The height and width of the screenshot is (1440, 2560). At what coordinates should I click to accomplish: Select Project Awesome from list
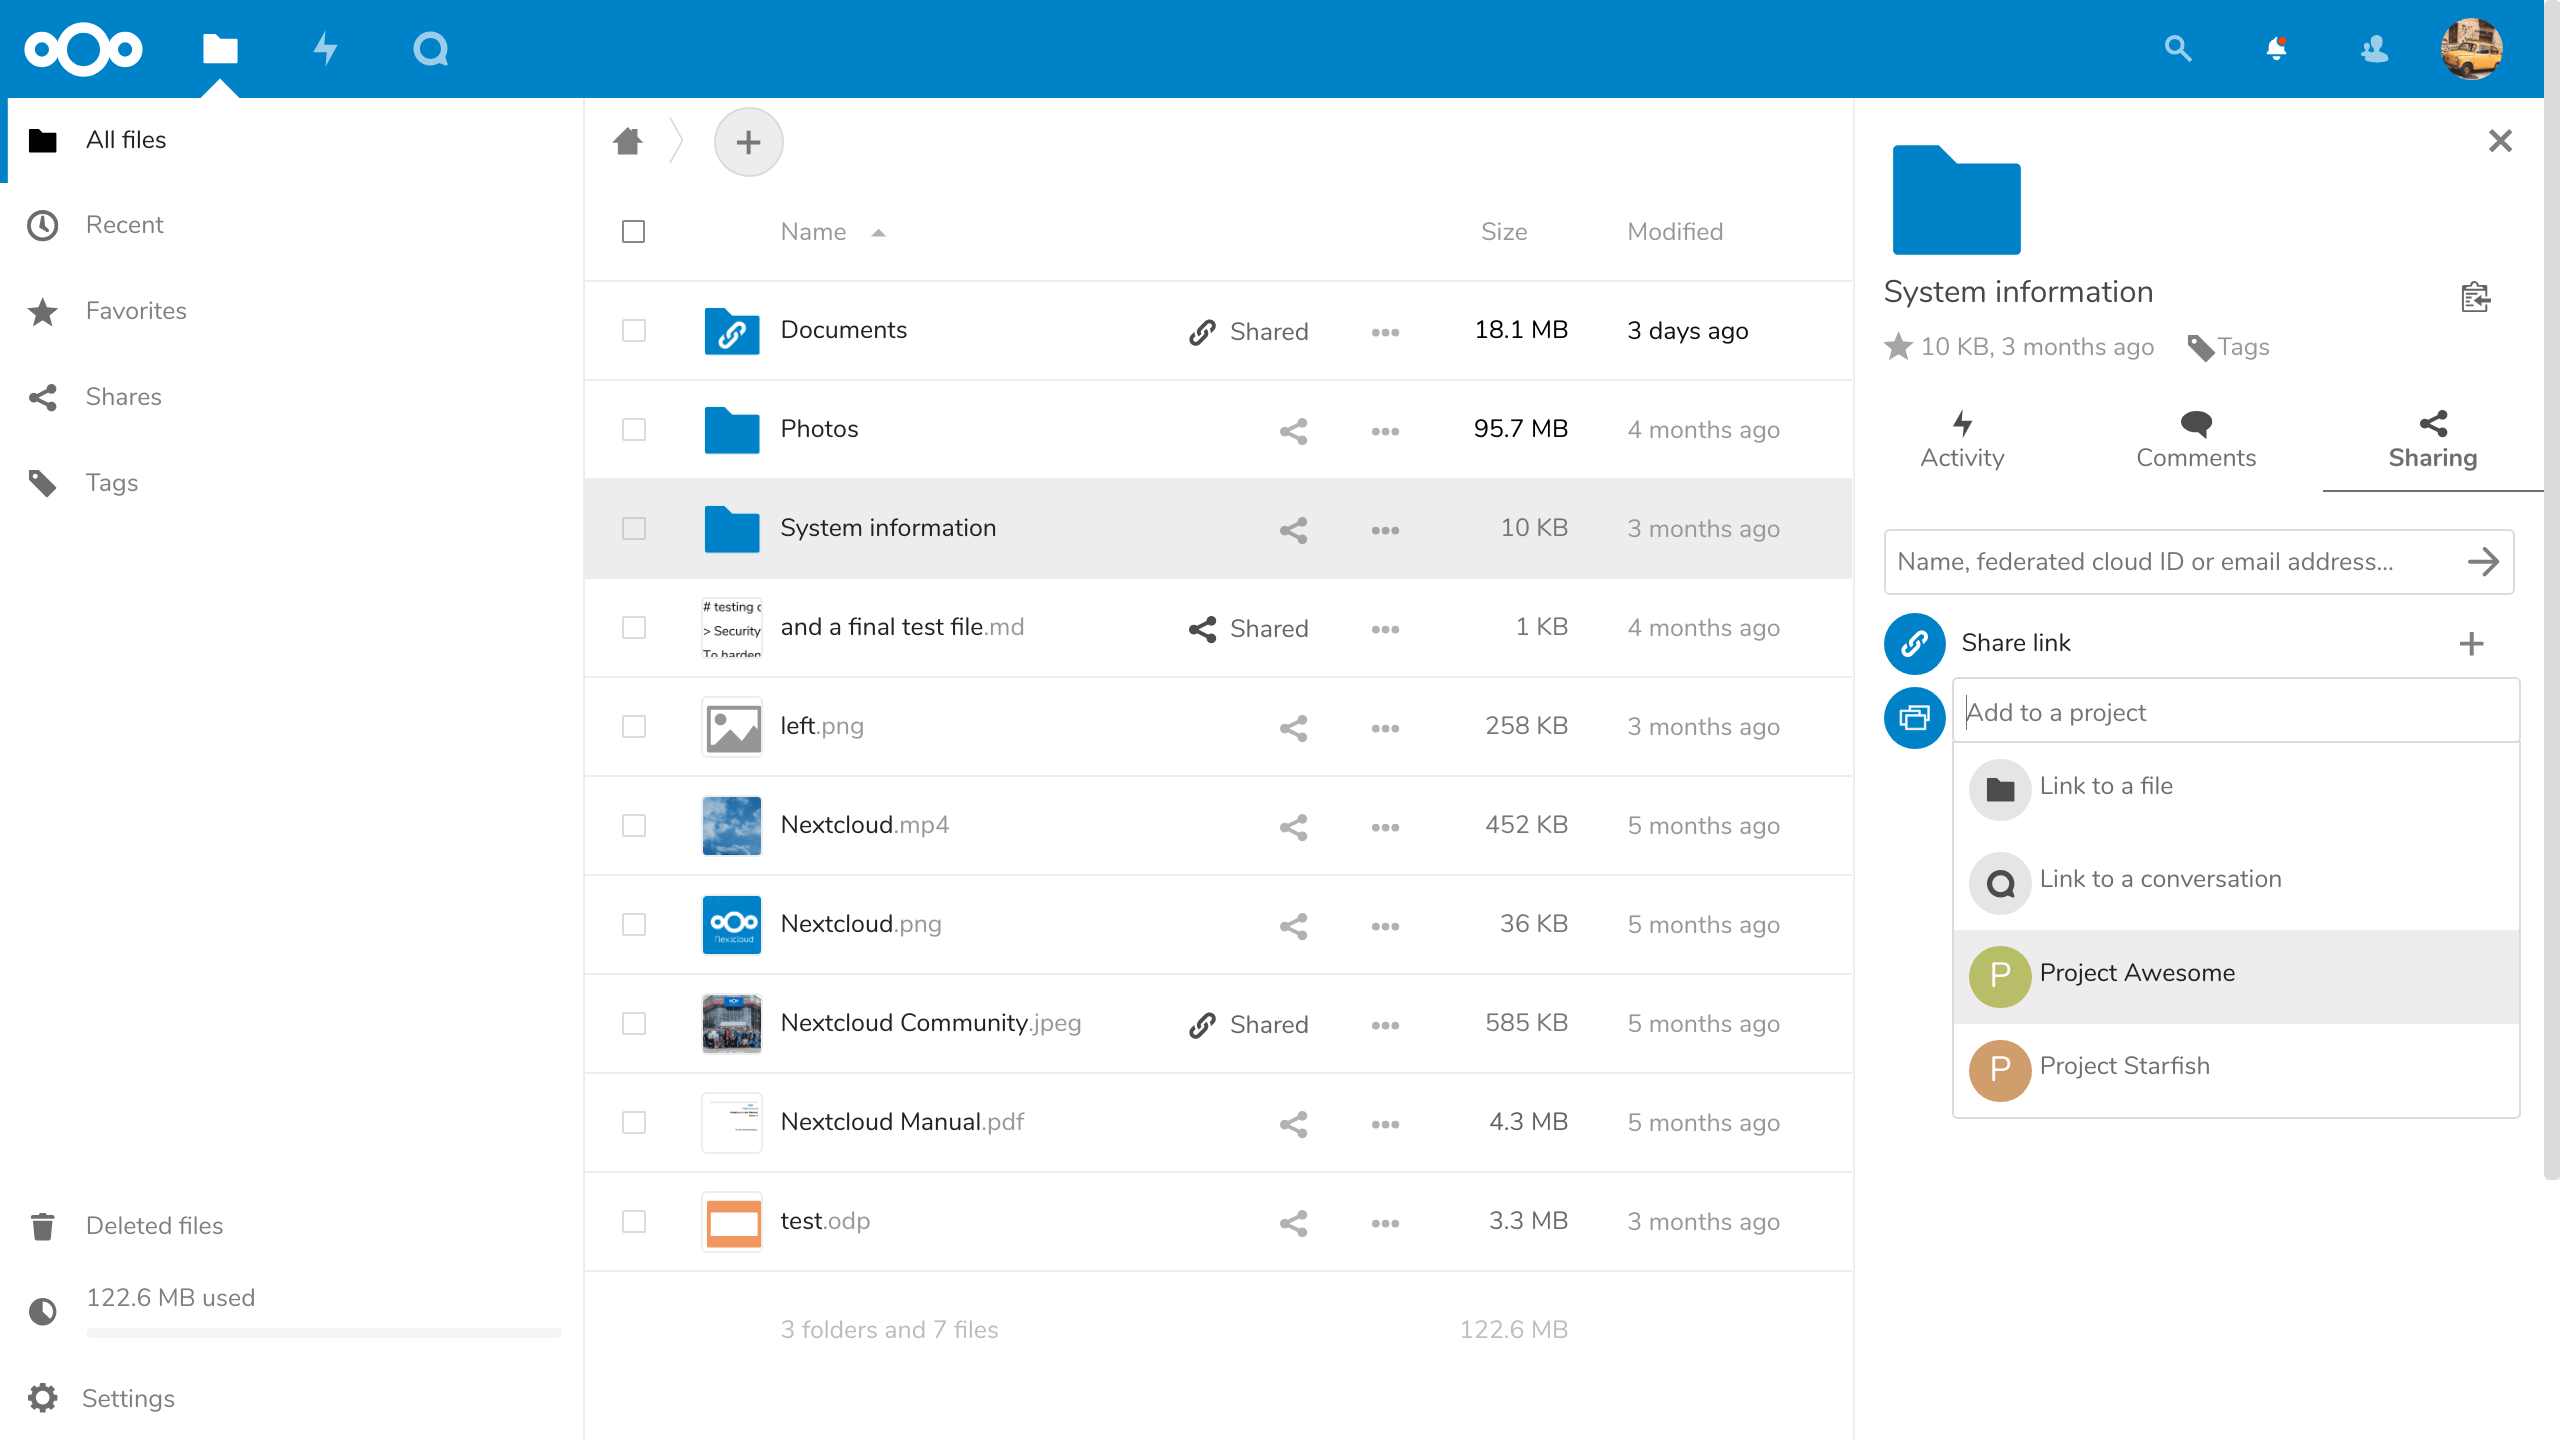coord(2236,975)
